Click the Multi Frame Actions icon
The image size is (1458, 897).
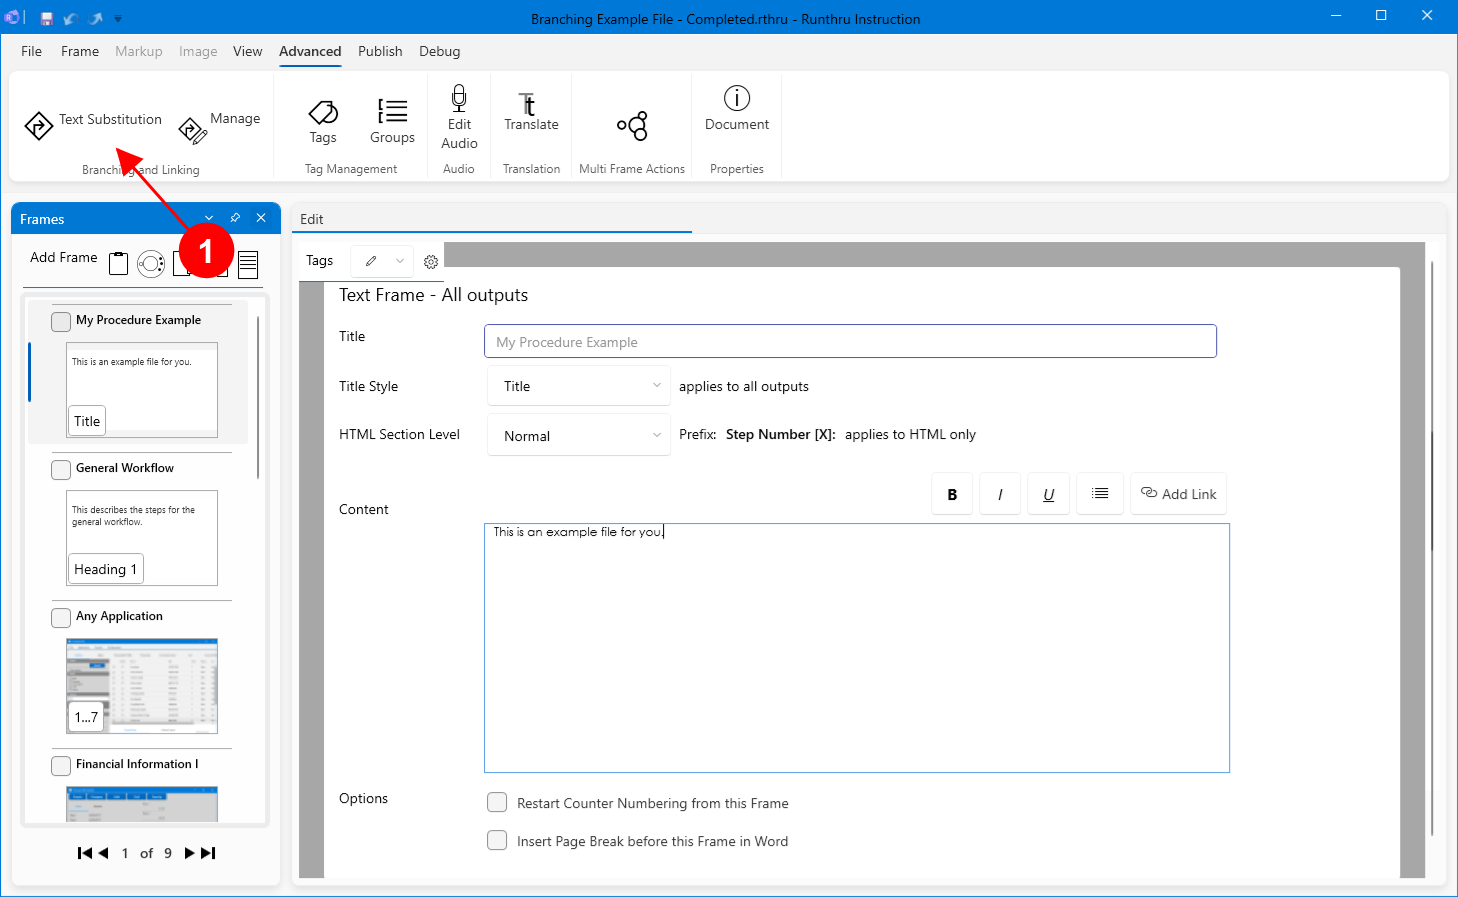point(632,125)
